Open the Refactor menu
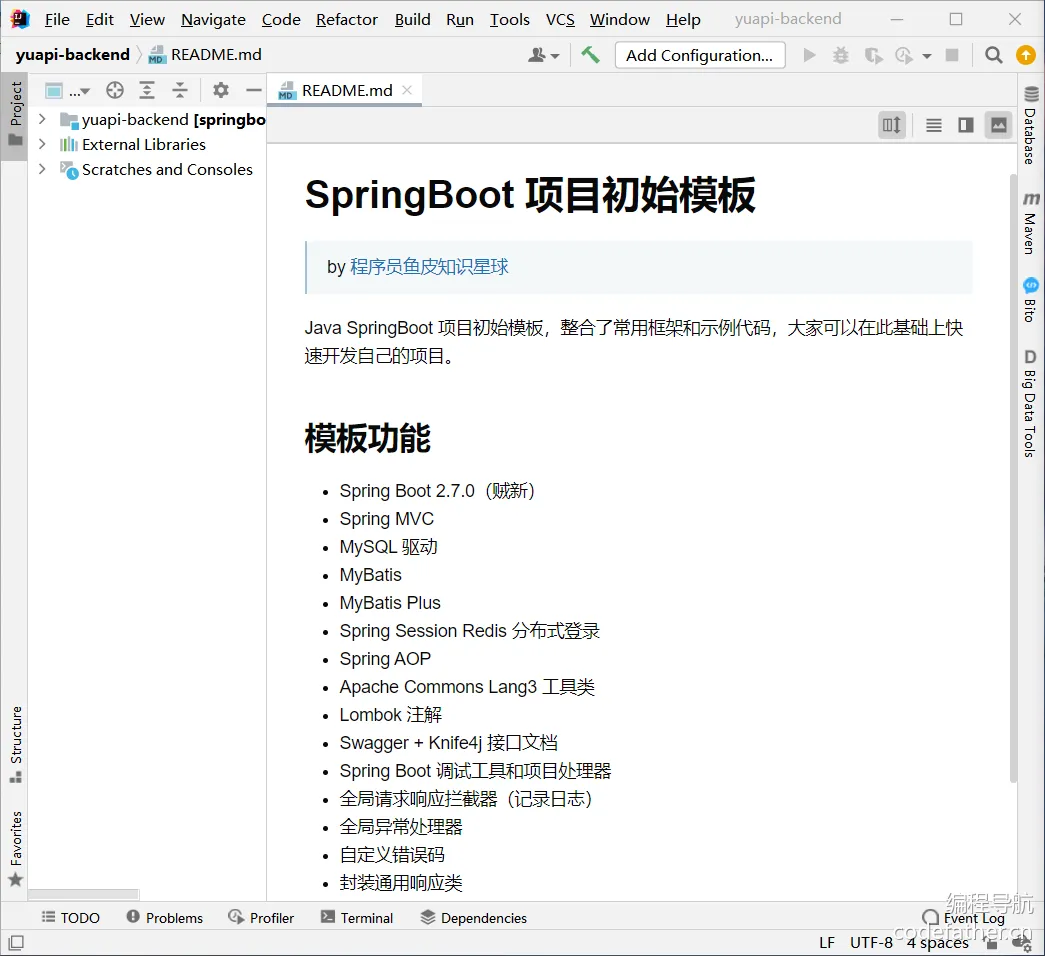Viewport: 1045px width, 956px height. [x=347, y=19]
